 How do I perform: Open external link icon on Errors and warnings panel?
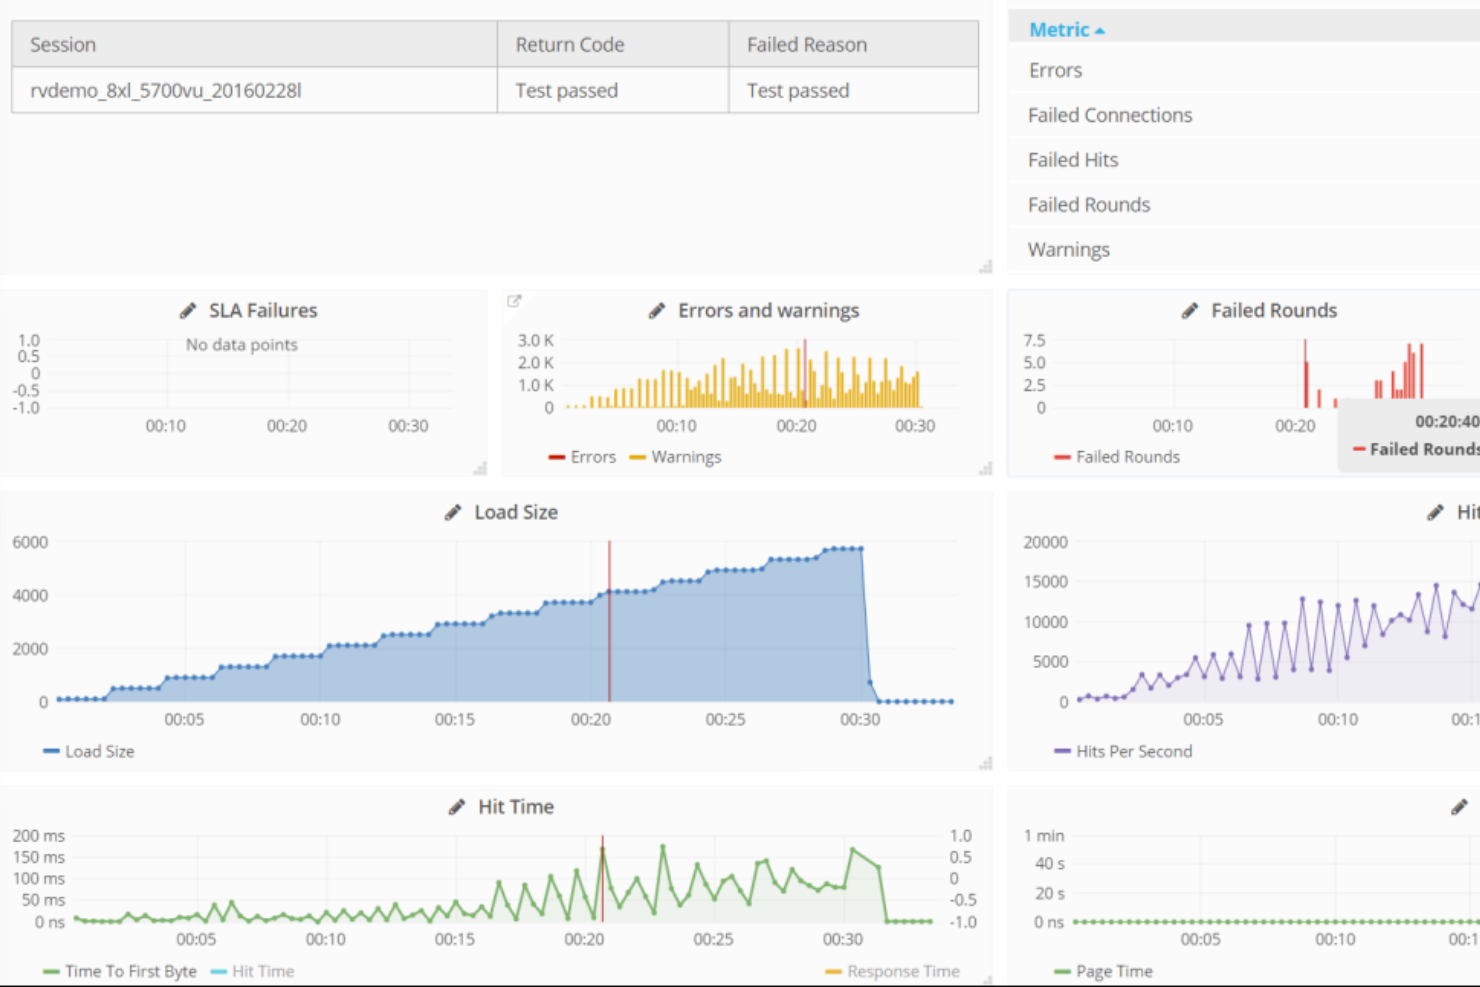coord(515,301)
